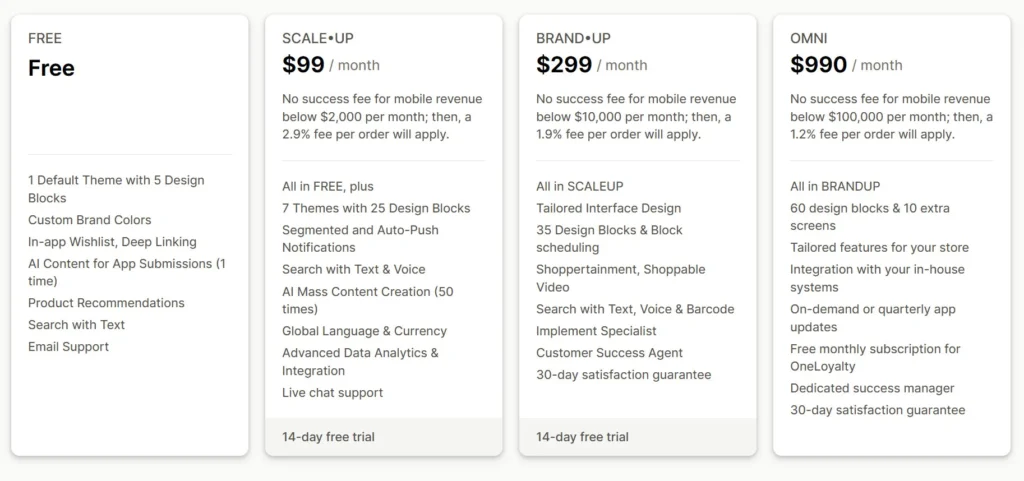
Task: Click "Email Support" in the FREE plan
Action: tap(68, 347)
